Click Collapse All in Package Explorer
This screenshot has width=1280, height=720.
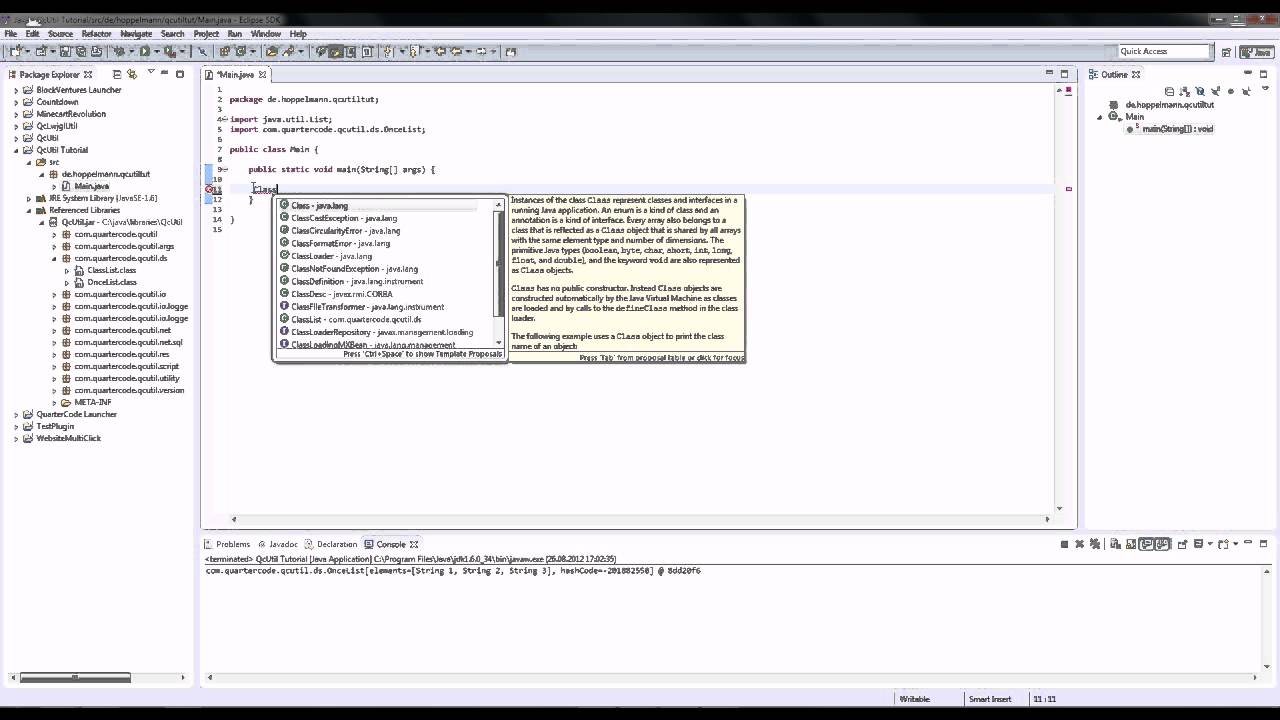(x=117, y=74)
